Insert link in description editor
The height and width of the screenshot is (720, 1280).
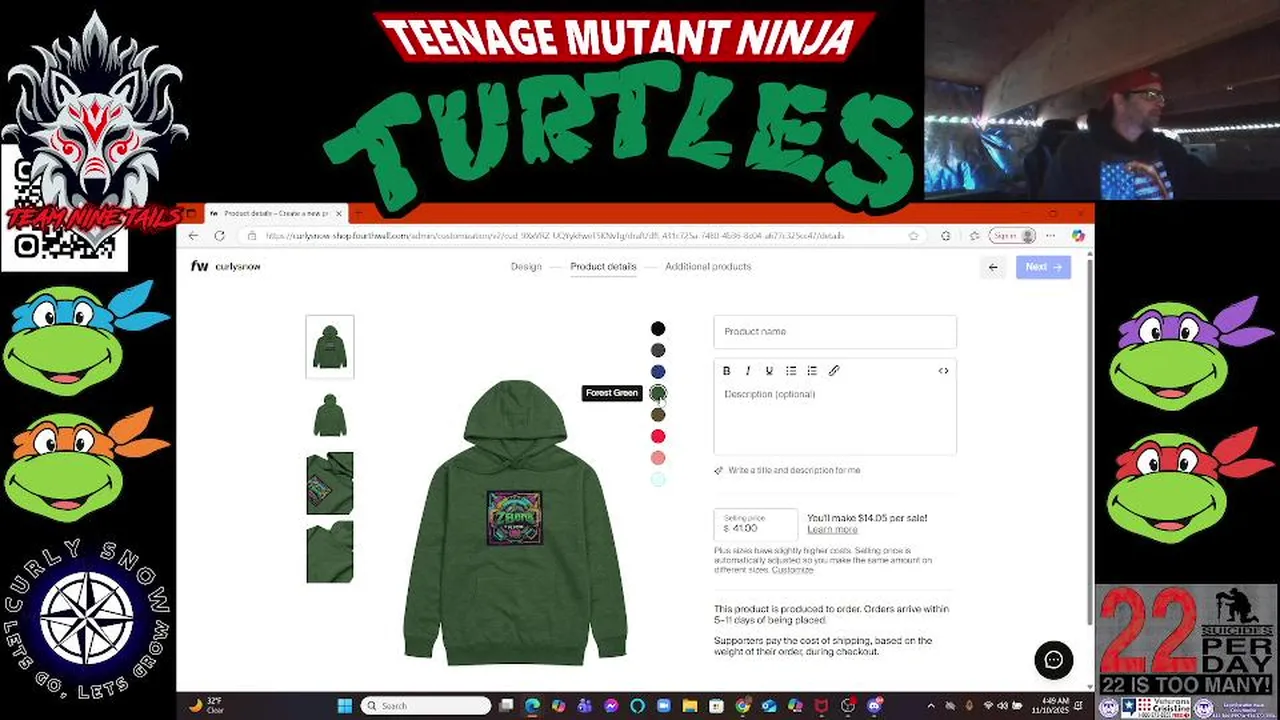[x=834, y=371]
